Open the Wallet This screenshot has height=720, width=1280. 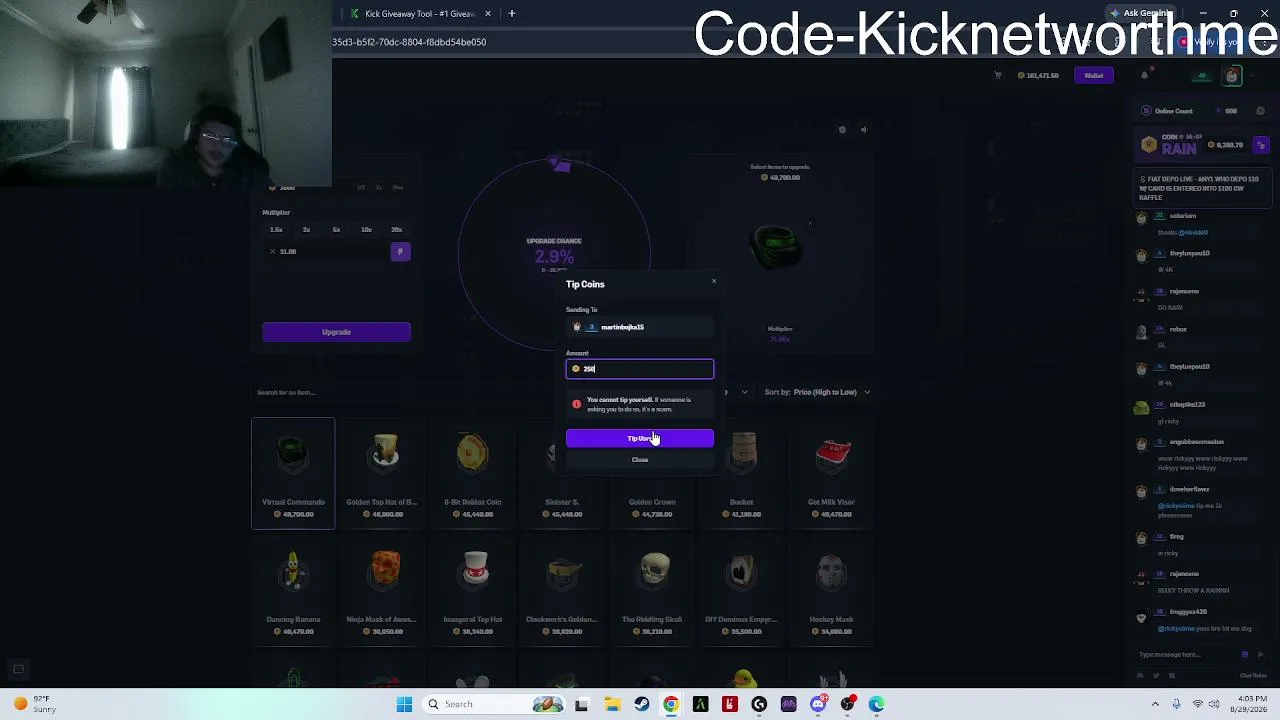click(x=1094, y=76)
